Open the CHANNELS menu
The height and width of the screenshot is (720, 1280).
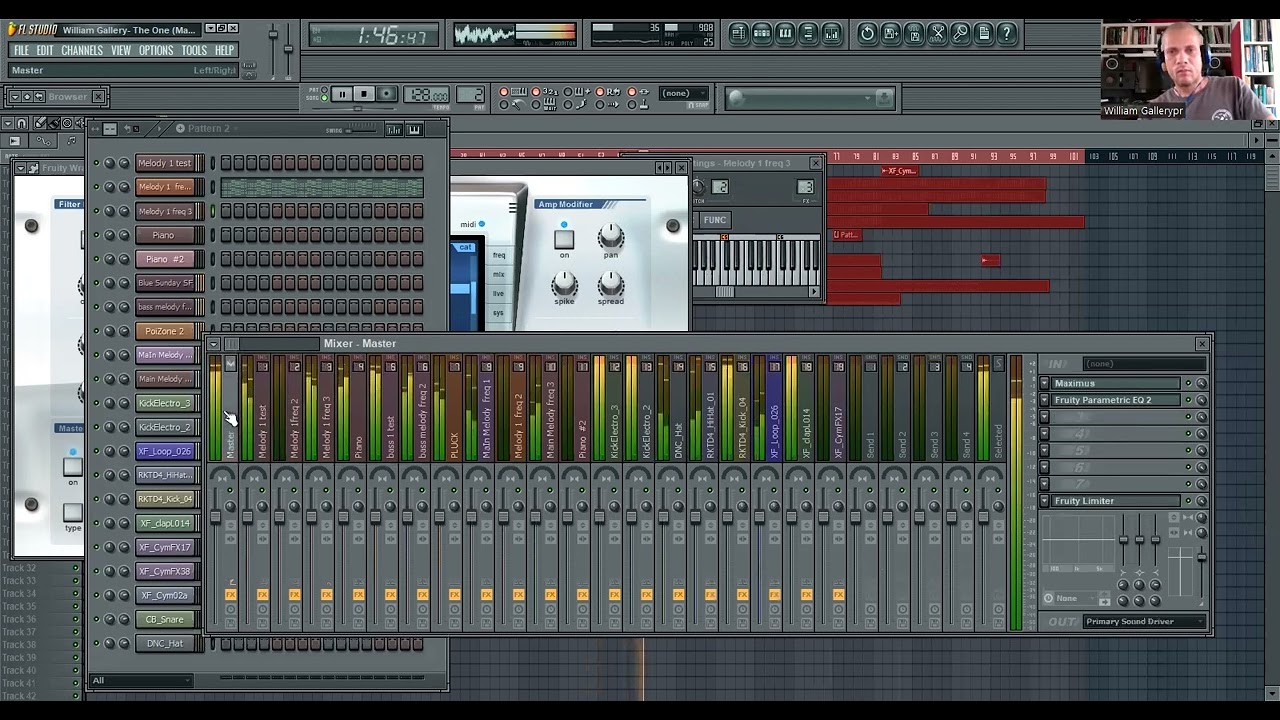pyautogui.click(x=82, y=50)
